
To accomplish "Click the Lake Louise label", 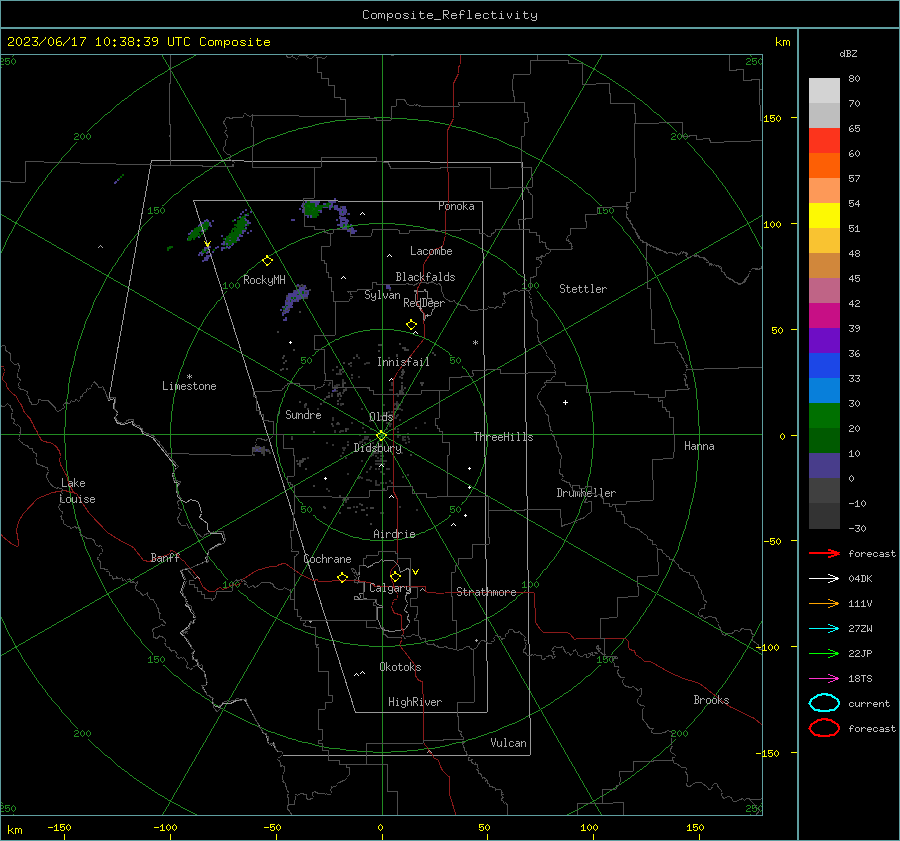I will 77,491.
